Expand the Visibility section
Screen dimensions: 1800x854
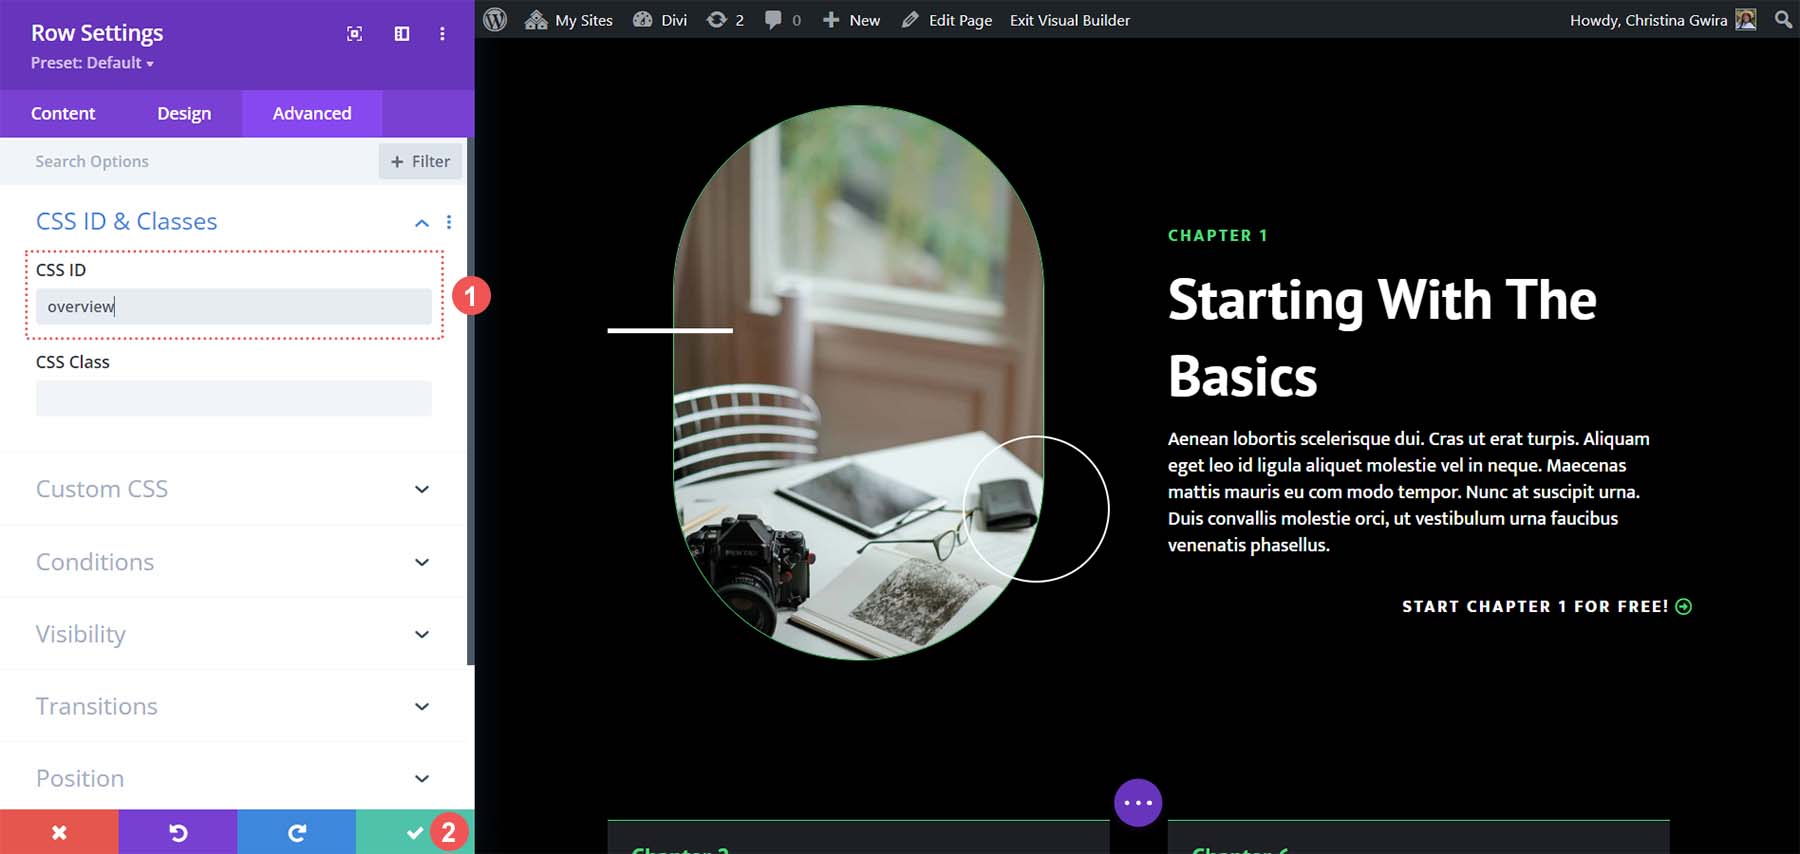(422, 634)
